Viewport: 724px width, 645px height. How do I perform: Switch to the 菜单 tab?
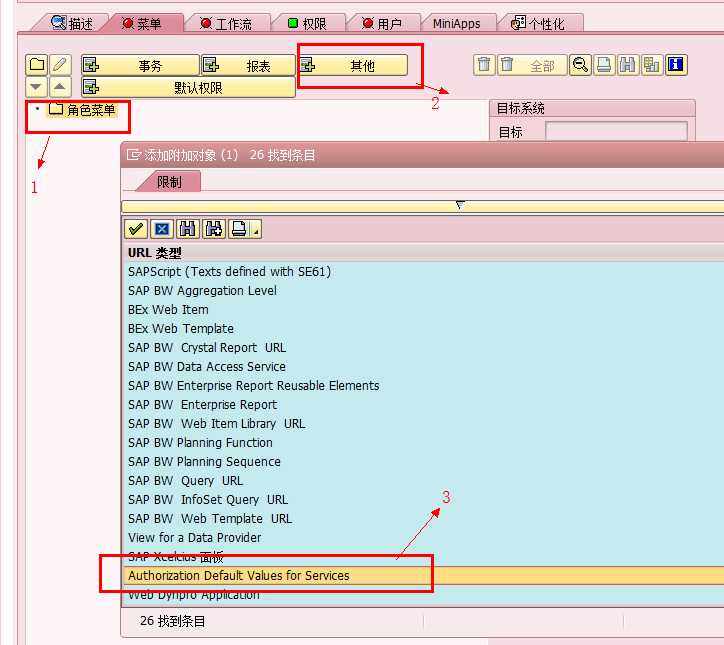[x=142, y=23]
